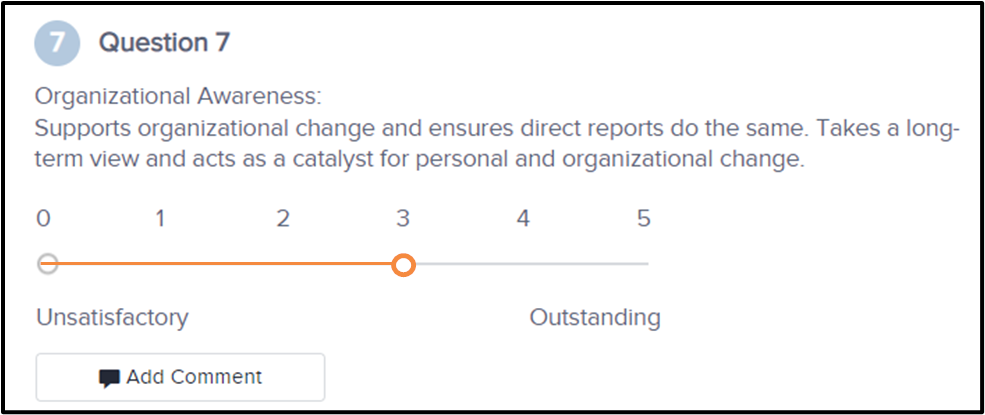Click the speech bubble comment icon
This screenshot has height=415, width=985.
click(109, 378)
